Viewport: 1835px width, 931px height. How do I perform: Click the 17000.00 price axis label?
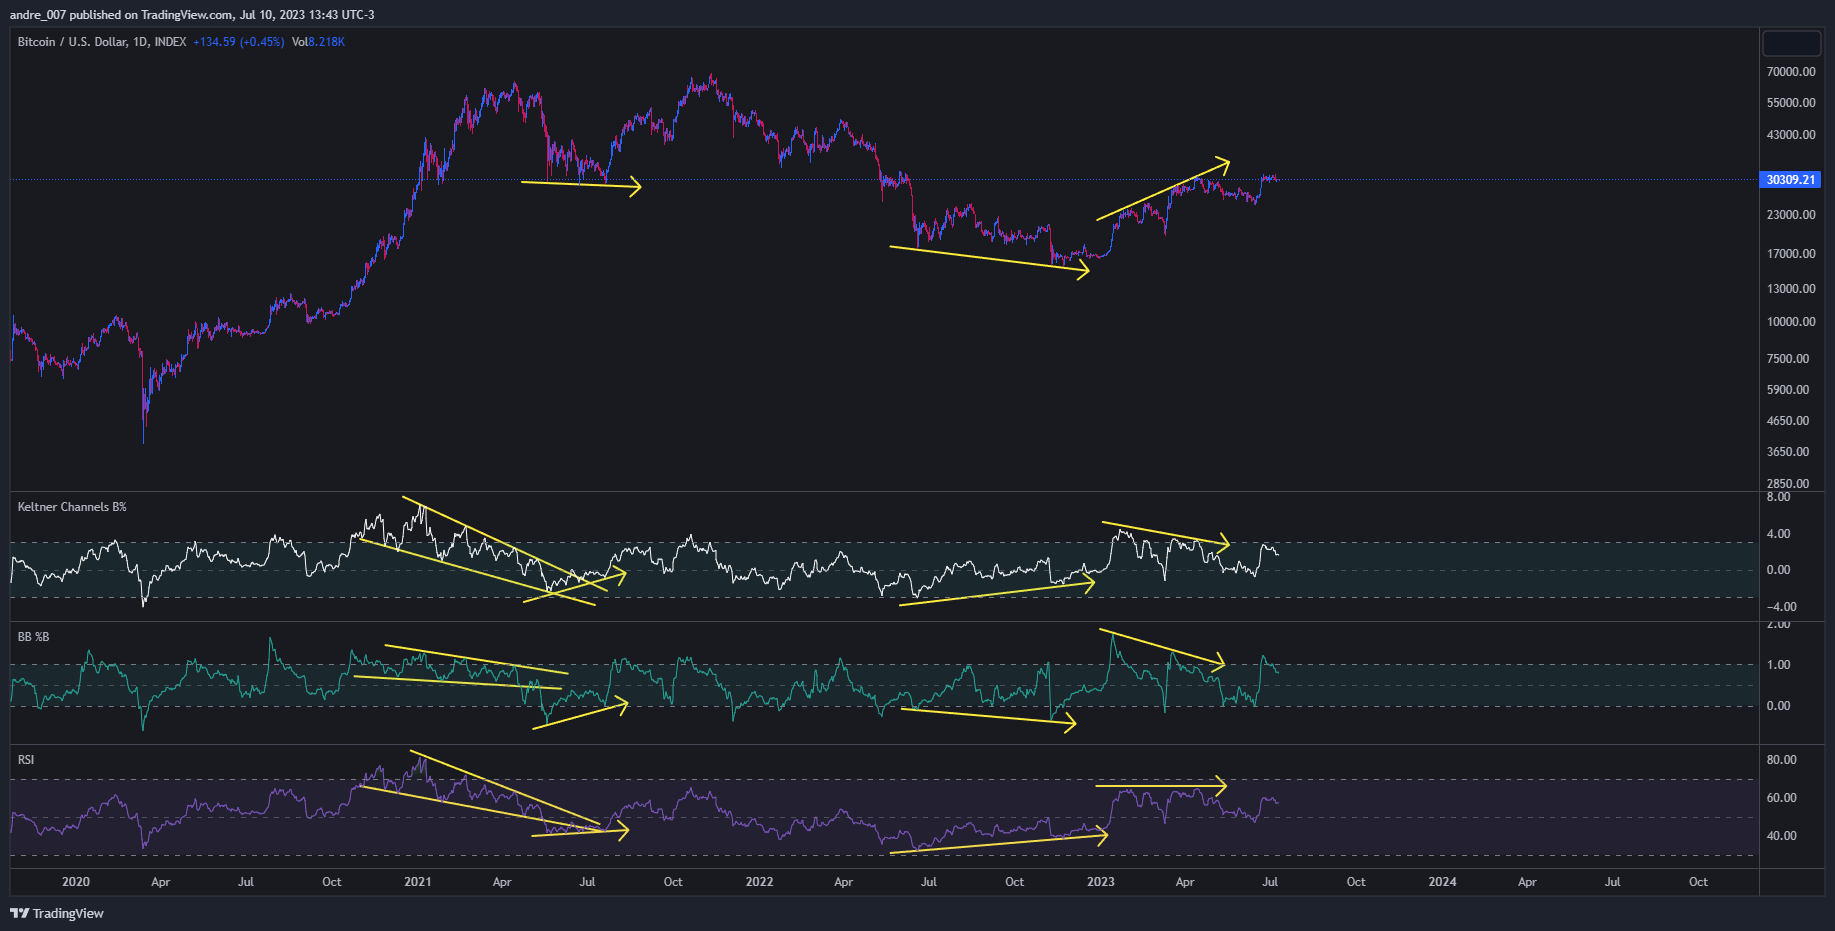point(1791,254)
